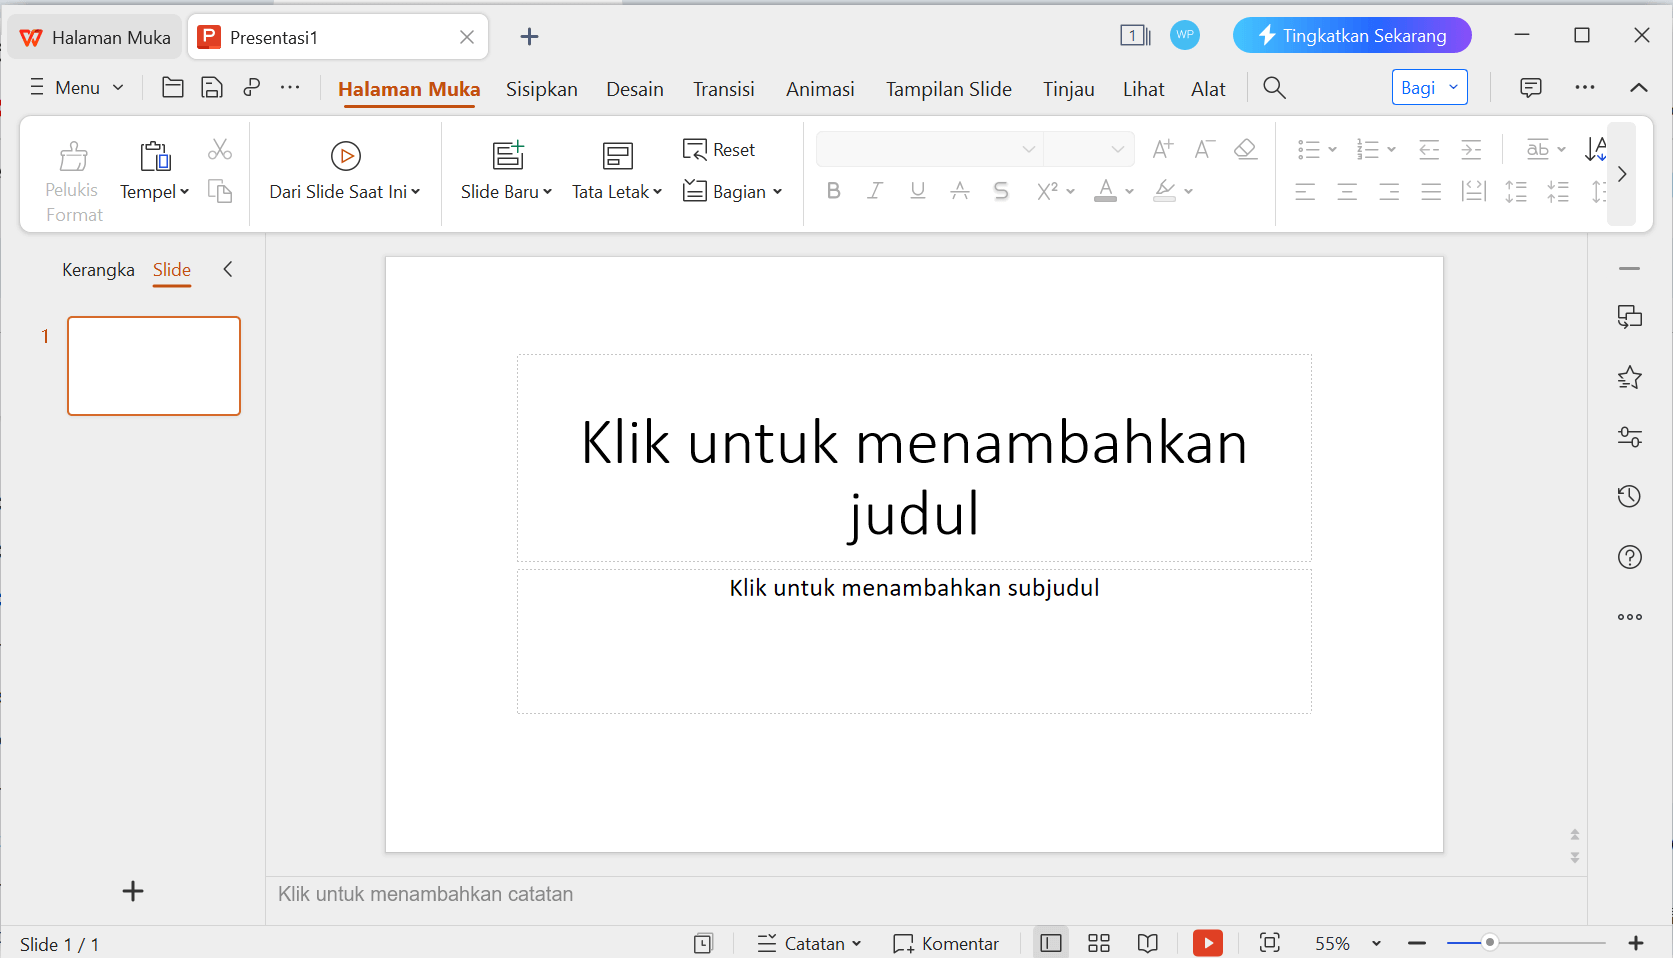Image resolution: width=1673 pixels, height=958 pixels.
Task: Open the font color dropdown arrow
Action: click(1128, 192)
